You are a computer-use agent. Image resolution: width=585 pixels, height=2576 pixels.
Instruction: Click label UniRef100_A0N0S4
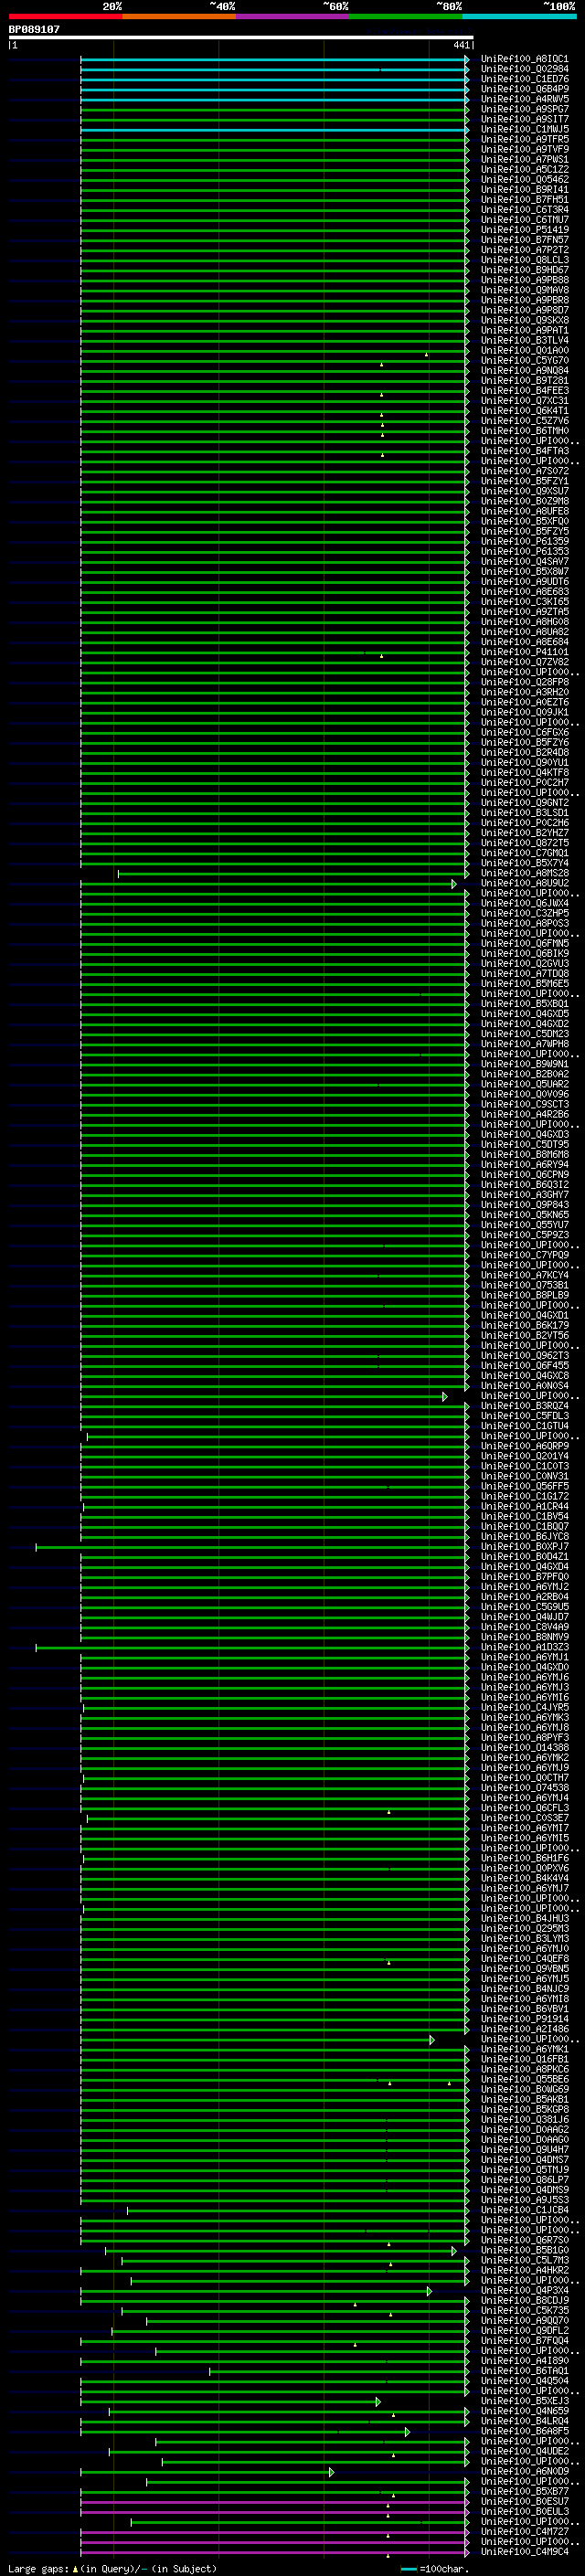pos(524,1386)
